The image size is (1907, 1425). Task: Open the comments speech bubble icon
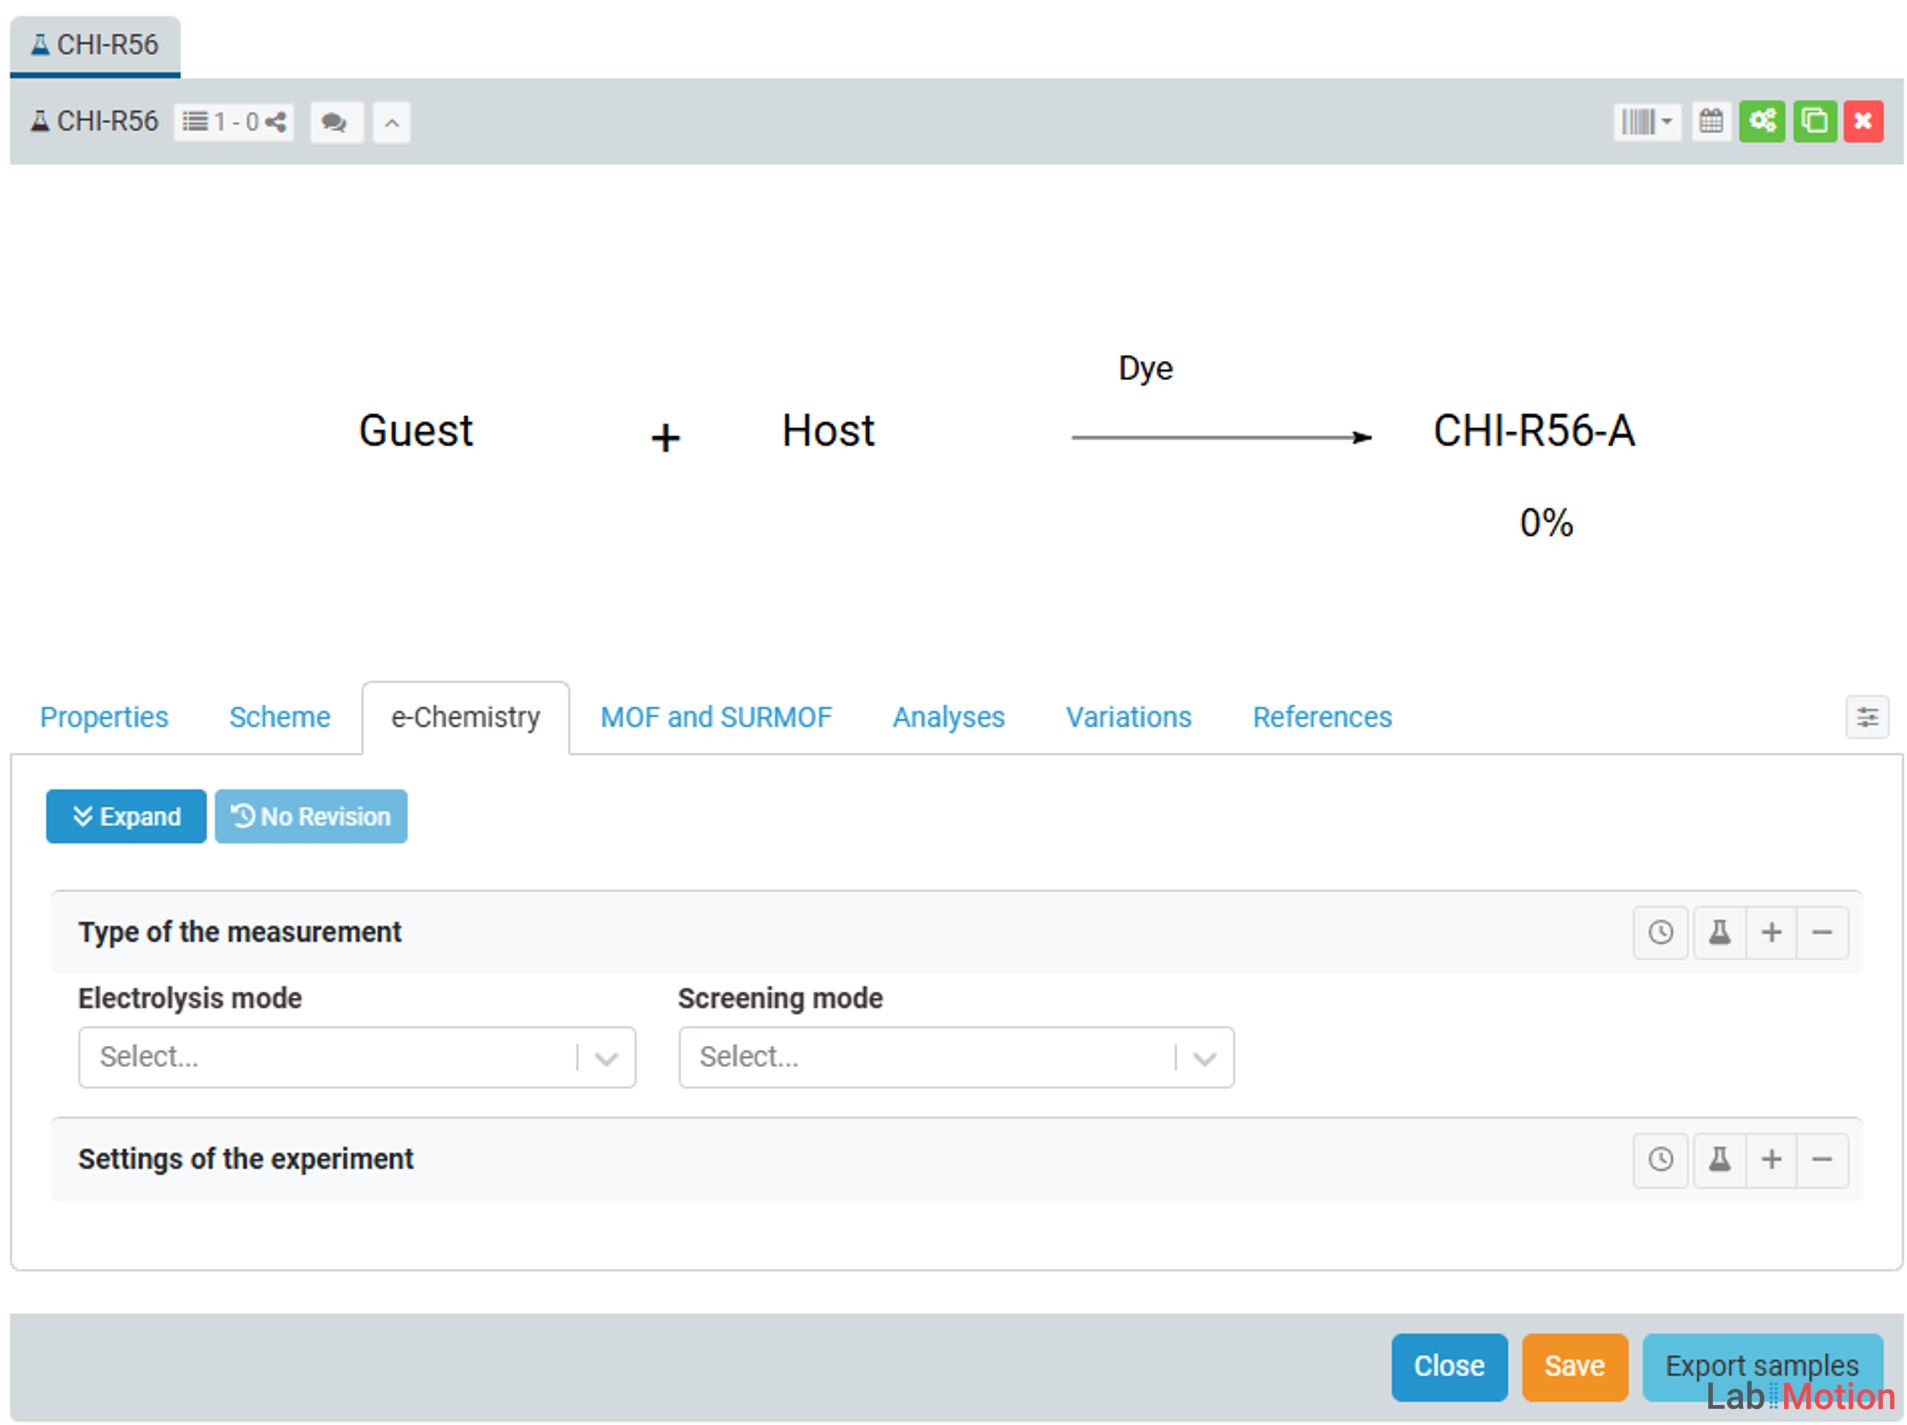tap(334, 123)
